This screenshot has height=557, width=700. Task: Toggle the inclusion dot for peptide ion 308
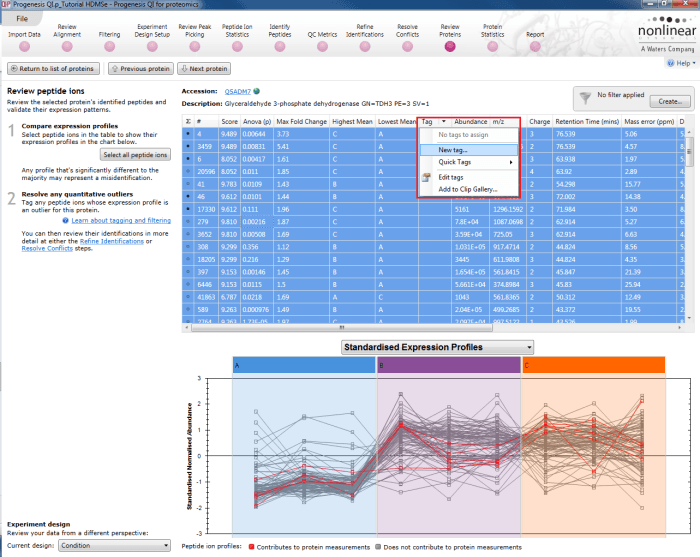188,246
